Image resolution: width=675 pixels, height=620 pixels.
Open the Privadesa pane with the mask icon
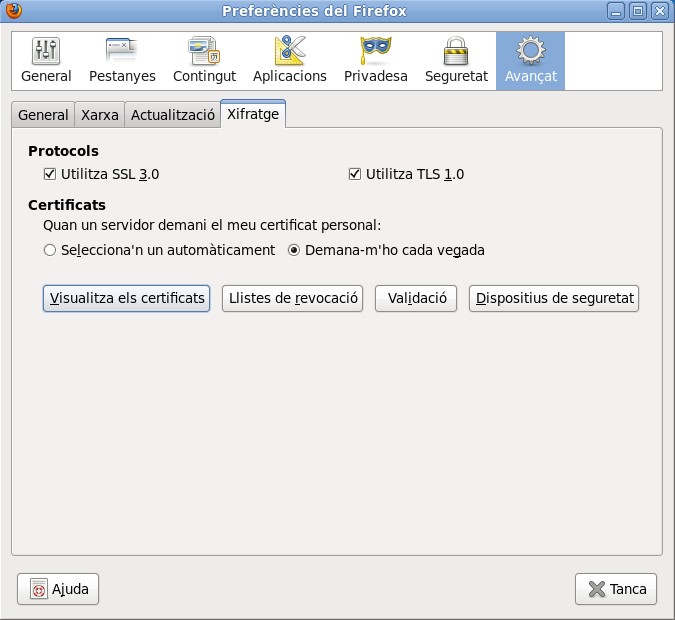(x=376, y=61)
